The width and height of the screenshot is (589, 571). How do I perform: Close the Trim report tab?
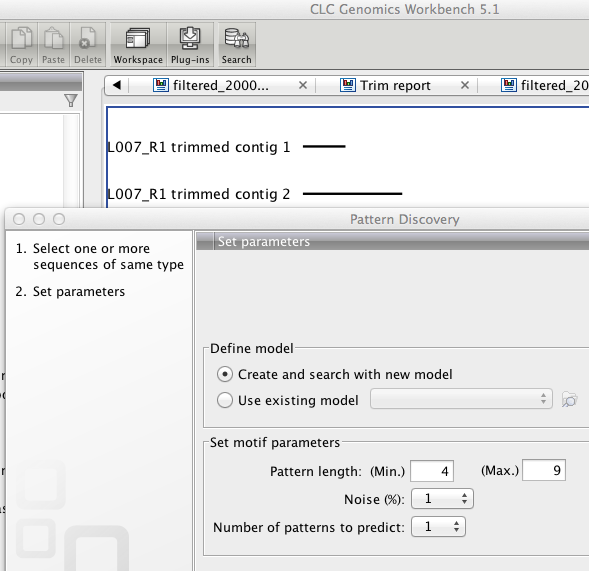tap(465, 86)
